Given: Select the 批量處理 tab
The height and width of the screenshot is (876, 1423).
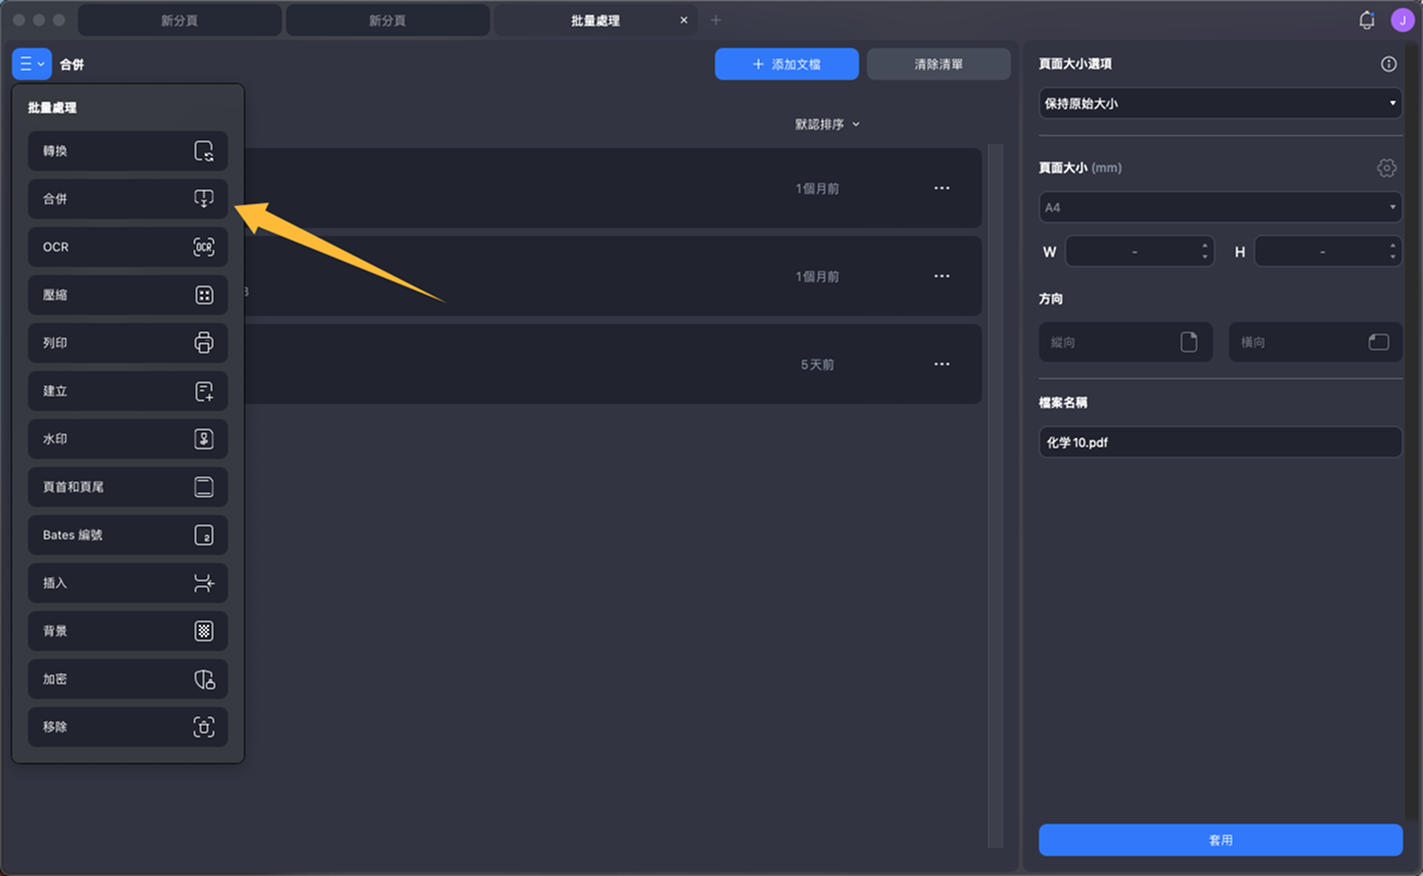Looking at the screenshot, I should (595, 20).
